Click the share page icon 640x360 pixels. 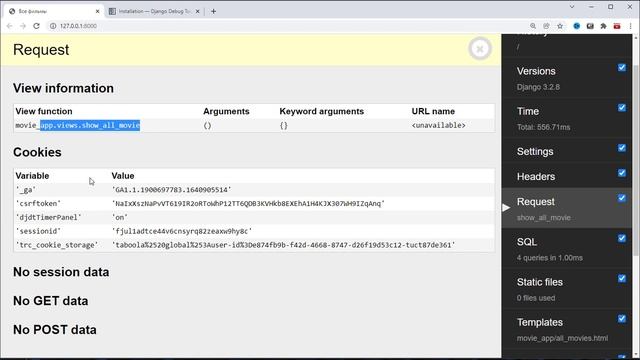click(546, 26)
